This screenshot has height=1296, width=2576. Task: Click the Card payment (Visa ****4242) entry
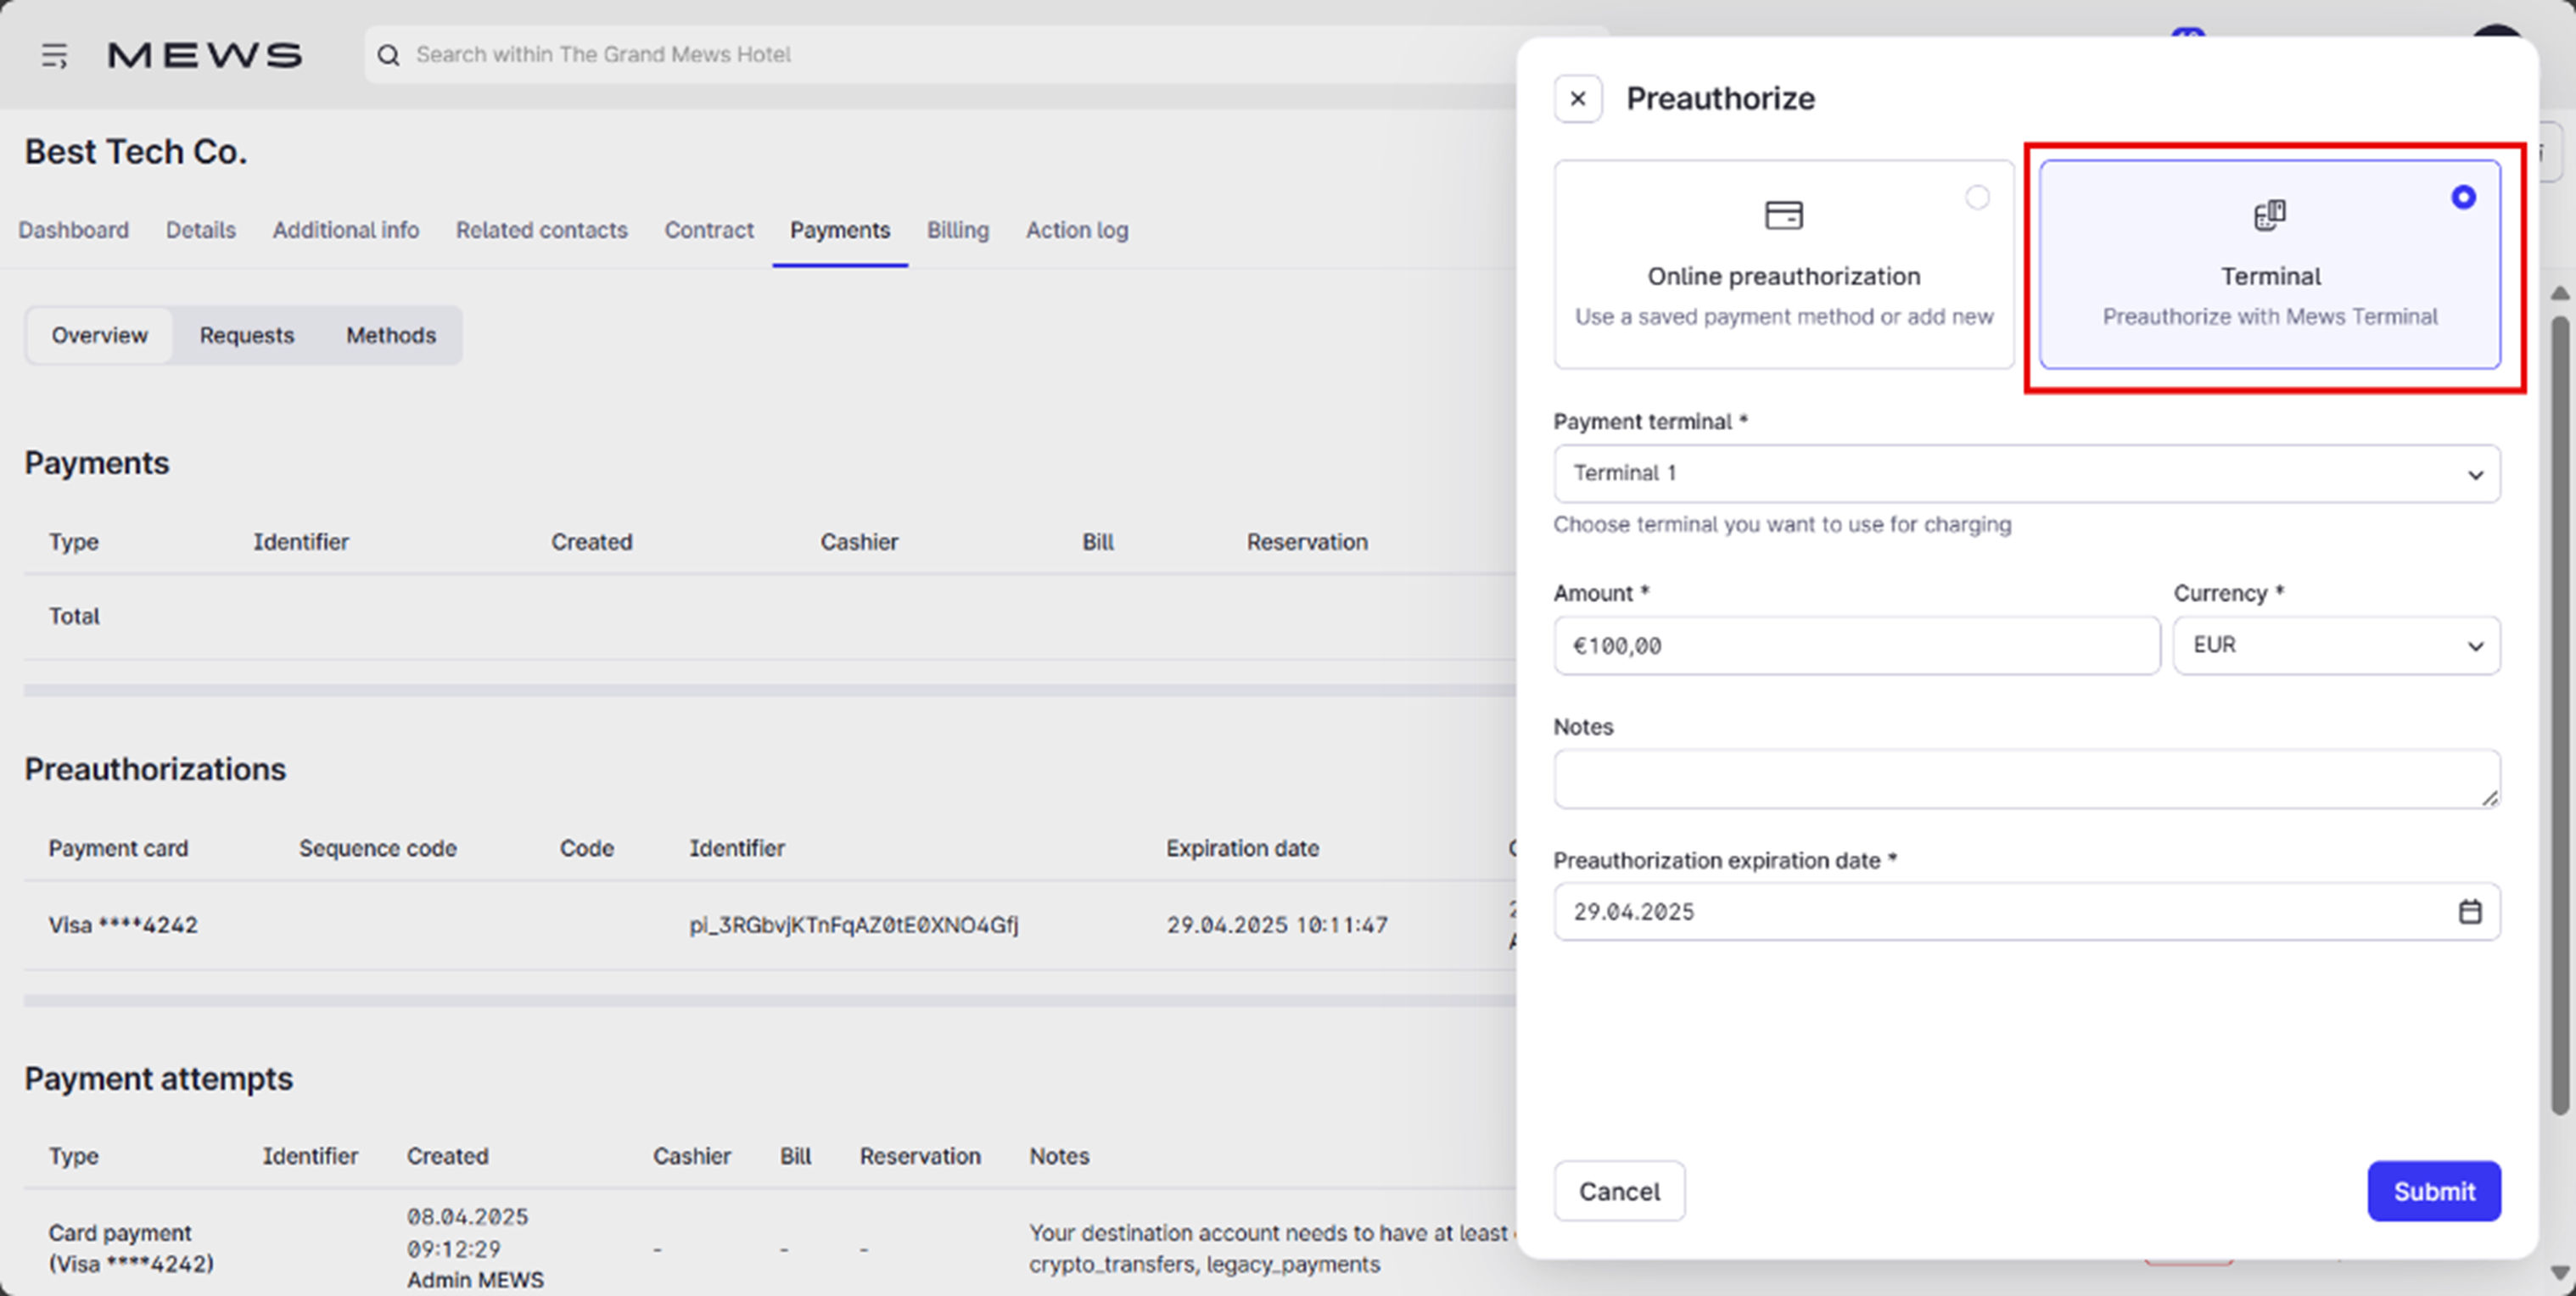(131, 1248)
